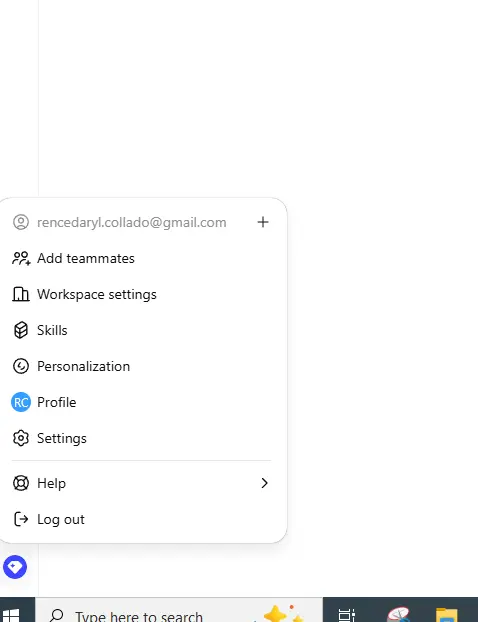Viewport: 478px width, 622px height.
Task: Click the blue diamond badge icon below the menu
Action: click(x=15, y=567)
